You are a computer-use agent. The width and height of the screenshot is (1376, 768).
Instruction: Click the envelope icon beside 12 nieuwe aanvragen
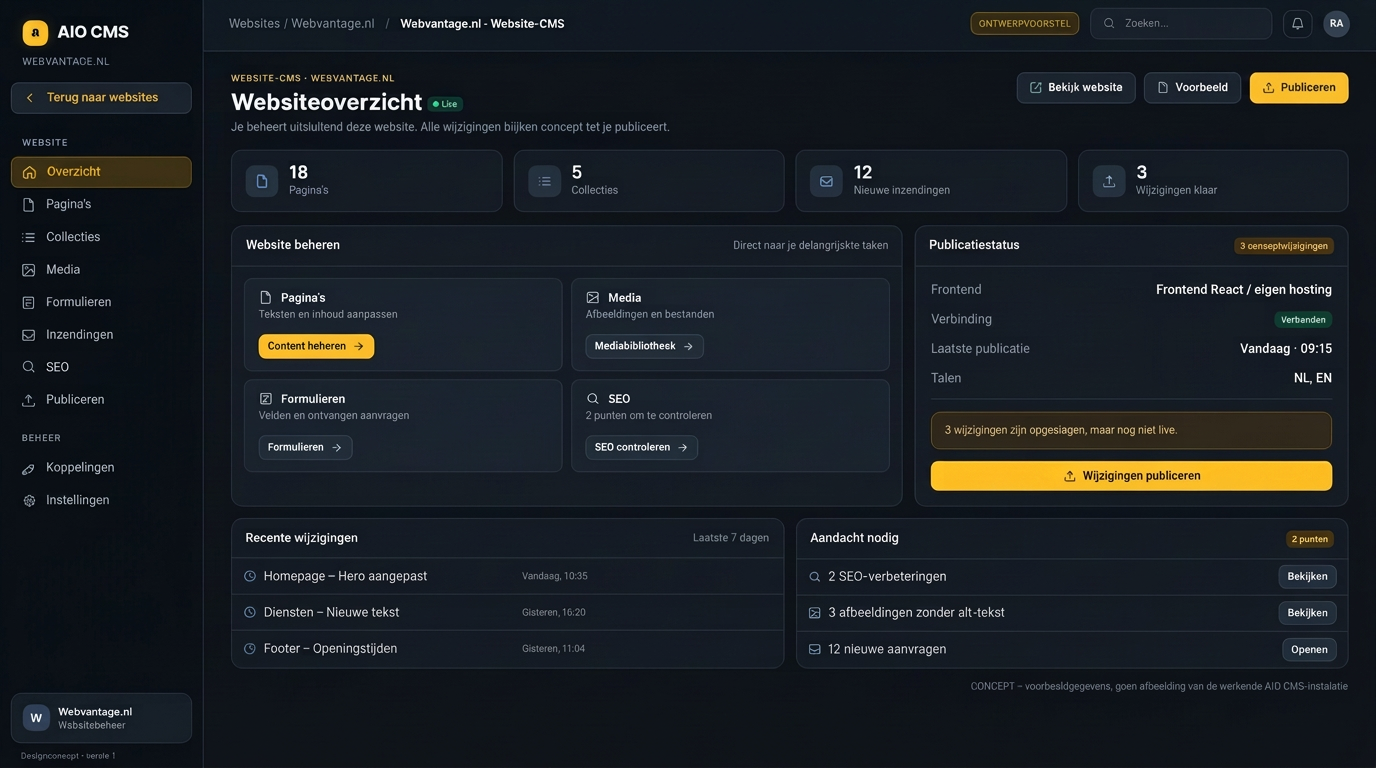pyautogui.click(x=815, y=649)
